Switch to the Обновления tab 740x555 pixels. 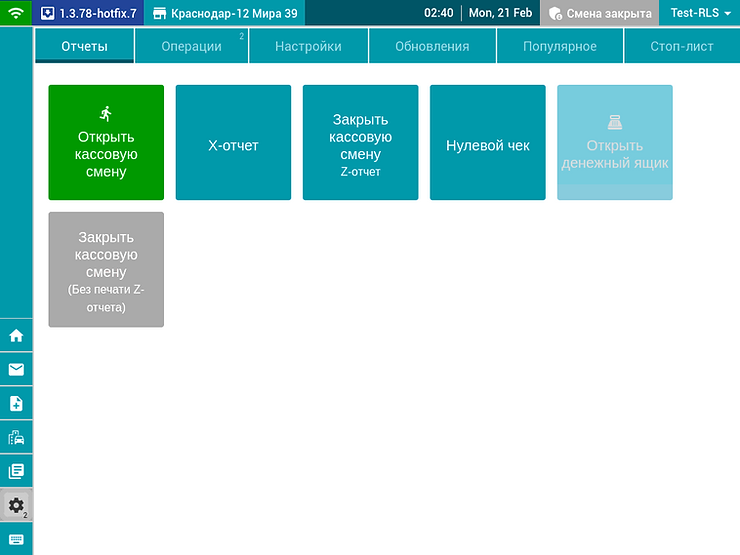432,46
